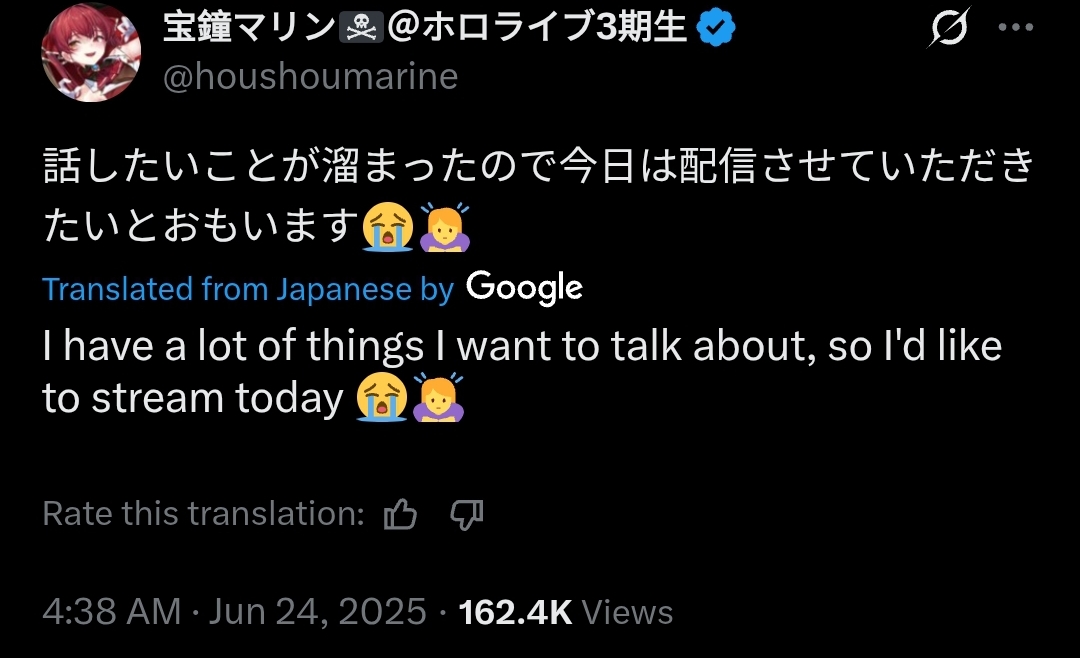Screen dimensions: 1080x658
Task: Click bowing person emoji in English translation
Action: 437,398
